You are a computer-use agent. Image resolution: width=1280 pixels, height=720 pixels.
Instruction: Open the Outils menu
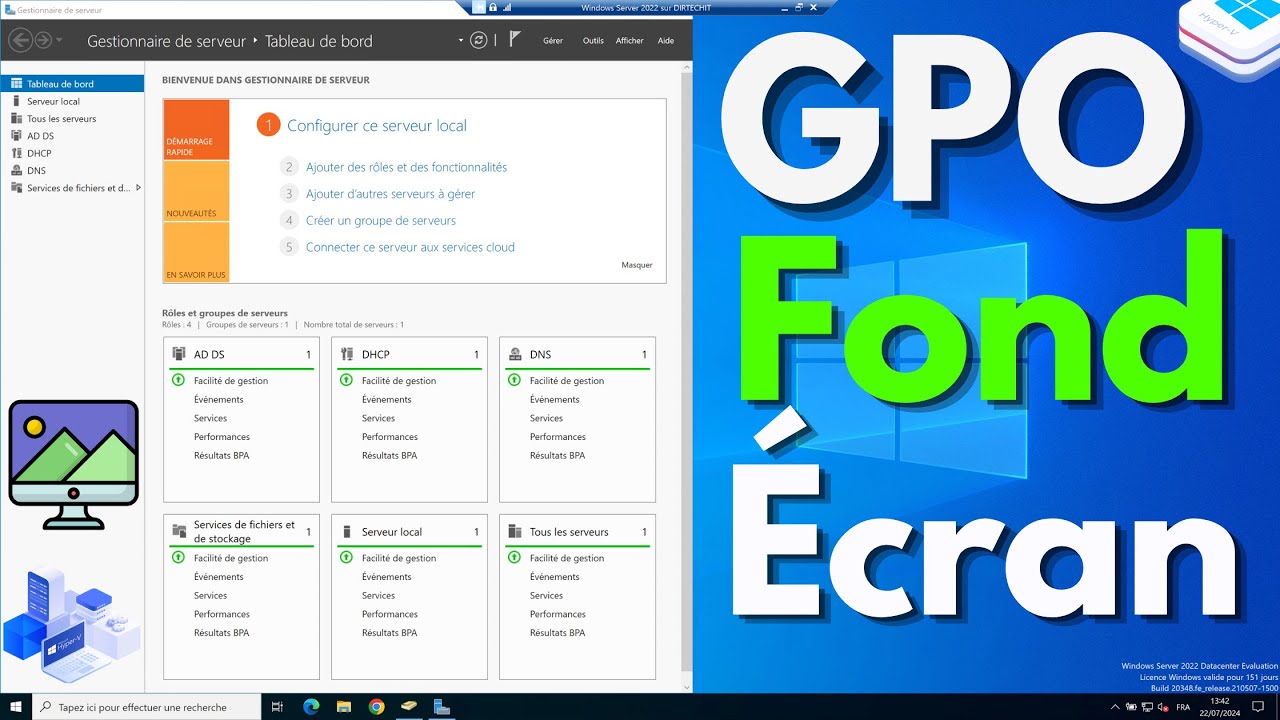pos(593,41)
